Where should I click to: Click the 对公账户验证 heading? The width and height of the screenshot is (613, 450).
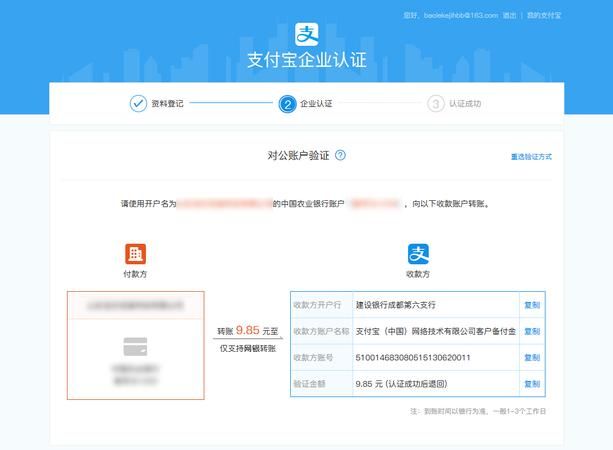298,156
